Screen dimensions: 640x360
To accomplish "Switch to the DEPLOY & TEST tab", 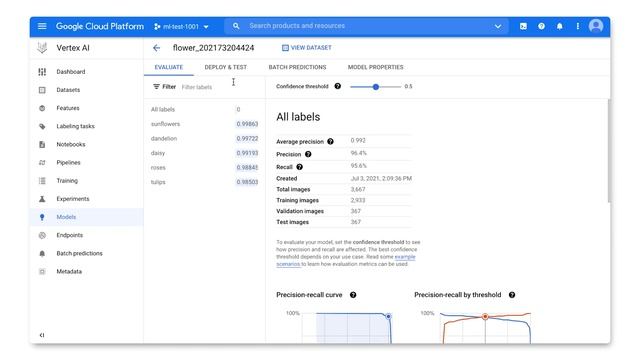I will 226,67.
